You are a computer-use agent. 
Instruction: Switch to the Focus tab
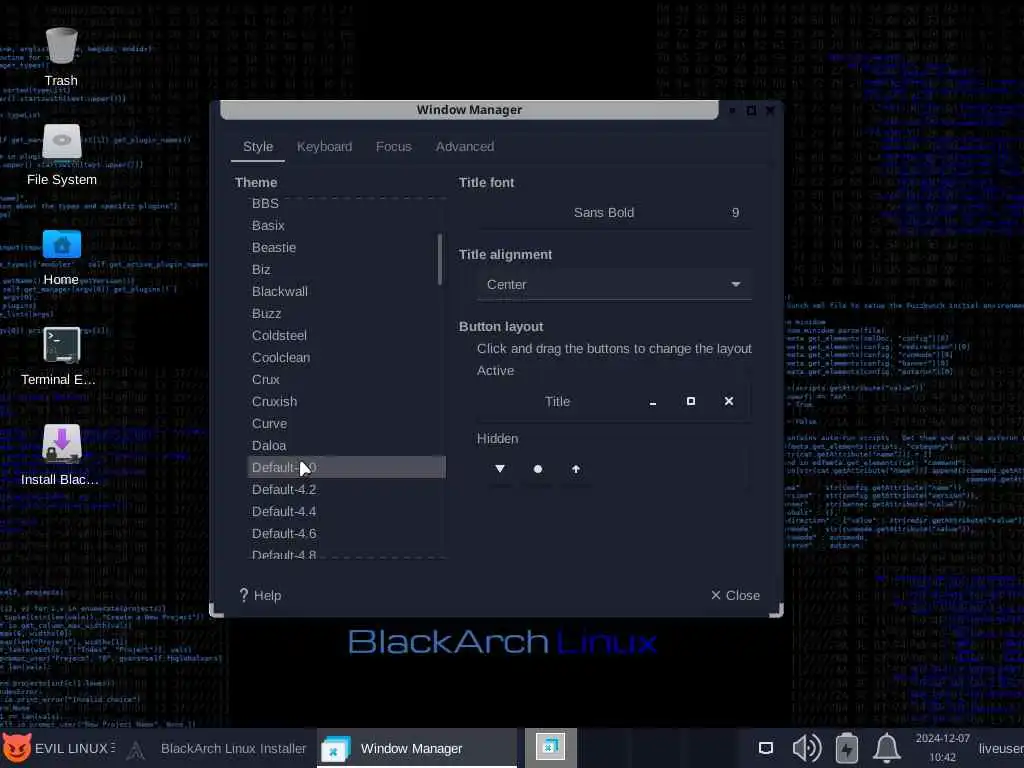click(x=394, y=147)
